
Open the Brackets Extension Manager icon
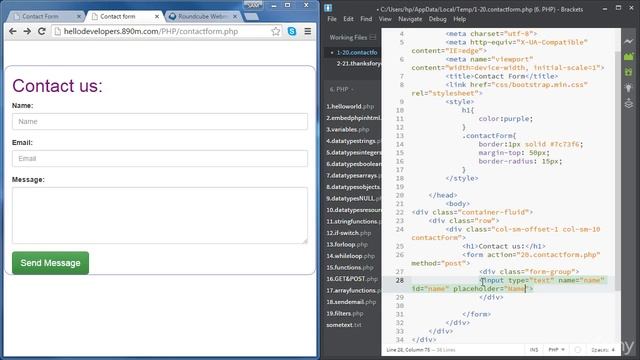629,56
